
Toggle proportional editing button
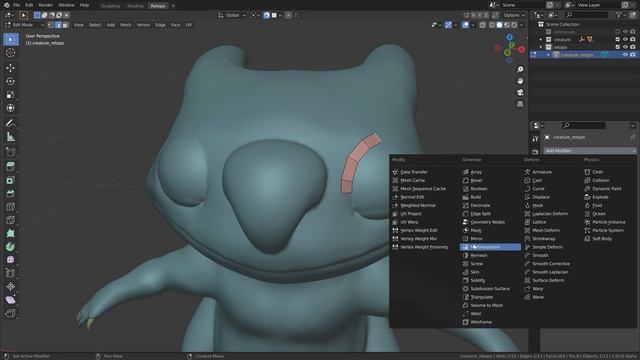[288, 15]
